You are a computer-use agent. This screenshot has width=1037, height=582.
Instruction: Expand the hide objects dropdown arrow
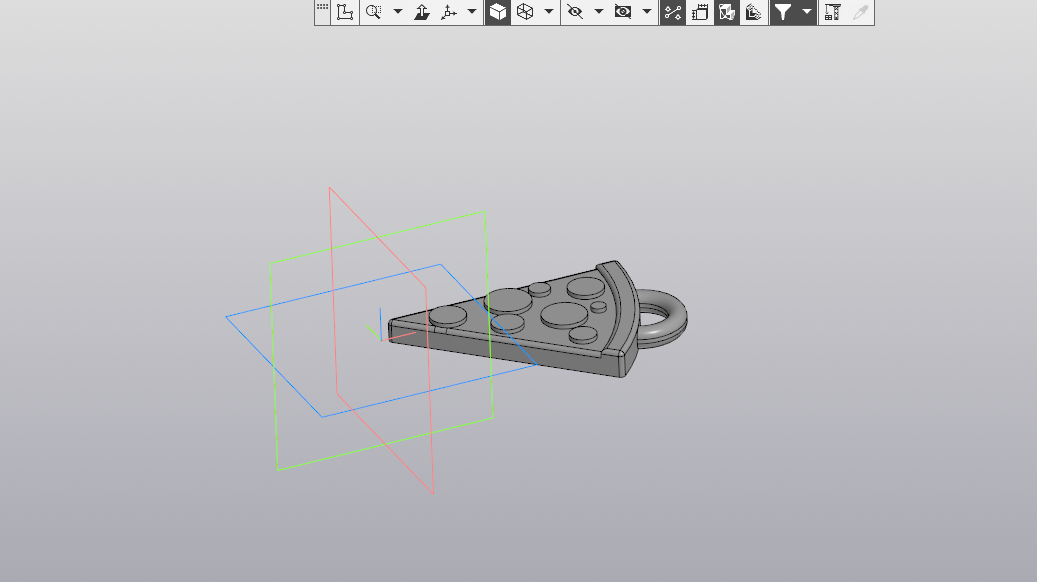click(599, 12)
